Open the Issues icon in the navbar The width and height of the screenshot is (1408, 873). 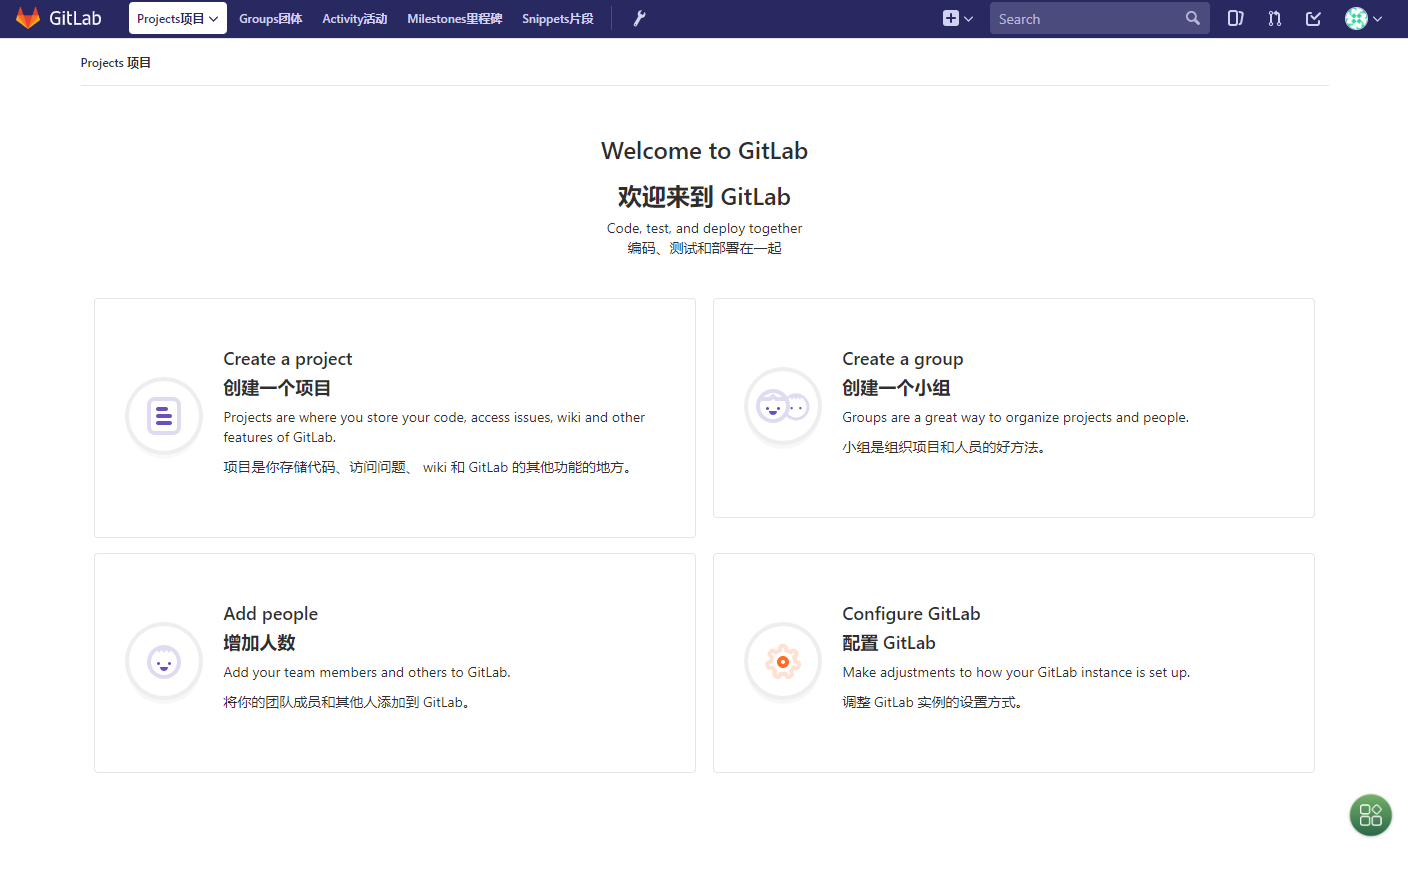pyautogui.click(x=1235, y=18)
